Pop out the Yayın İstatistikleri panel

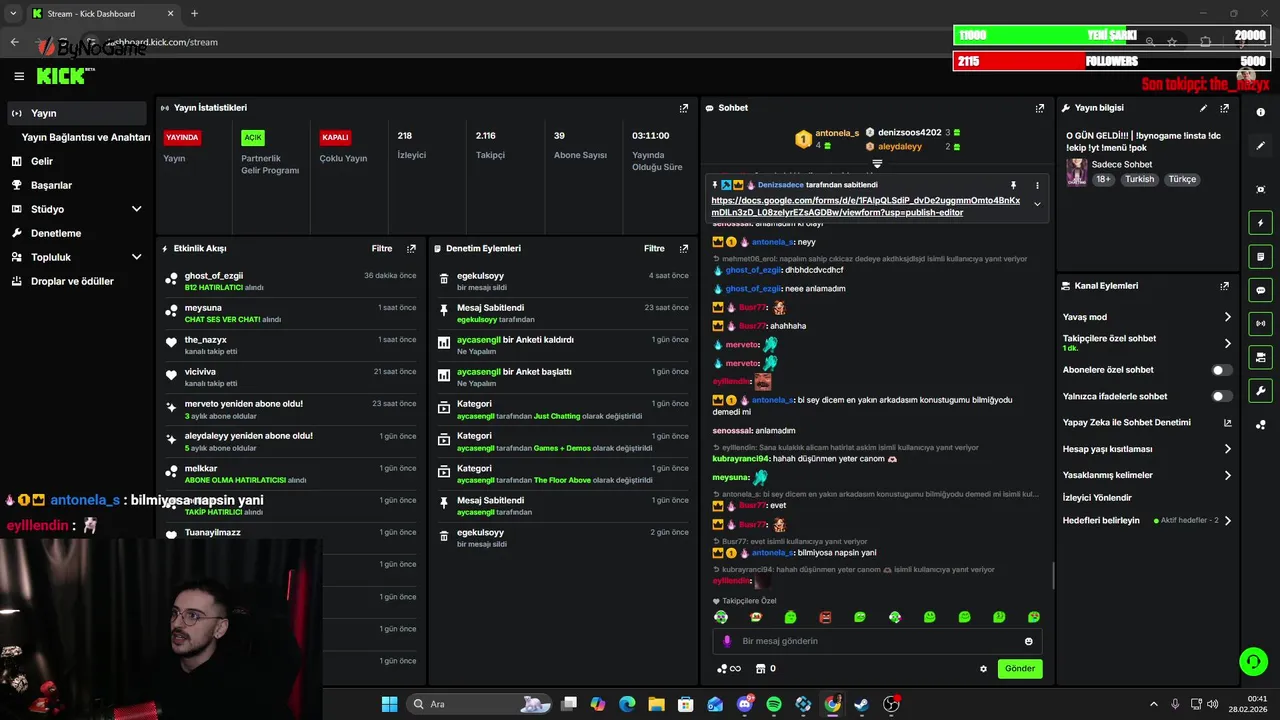click(684, 108)
